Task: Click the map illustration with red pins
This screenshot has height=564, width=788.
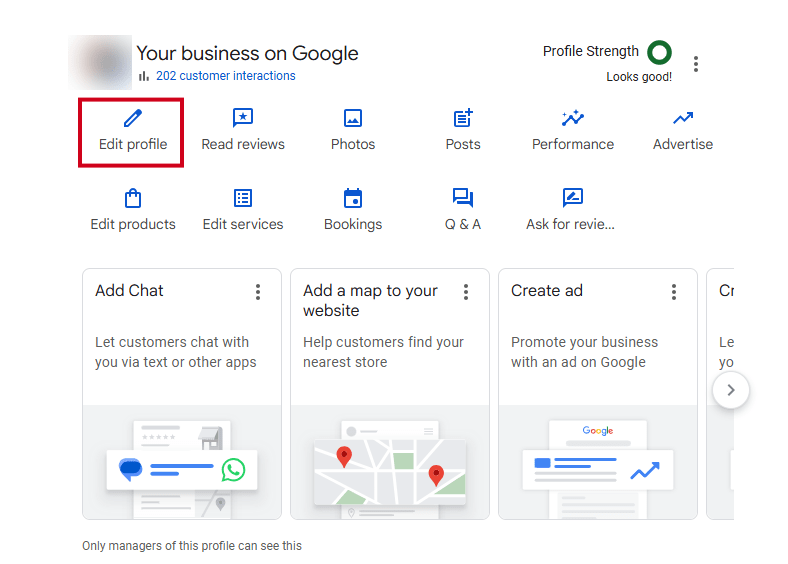Action: pos(390,462)
